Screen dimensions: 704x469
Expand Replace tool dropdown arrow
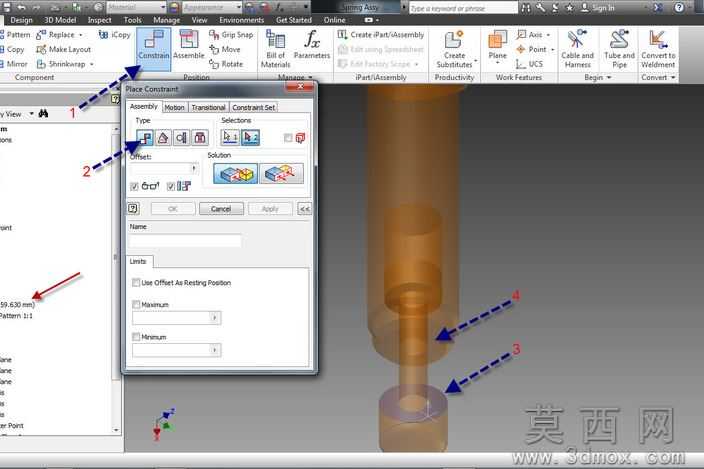[81, 35]
